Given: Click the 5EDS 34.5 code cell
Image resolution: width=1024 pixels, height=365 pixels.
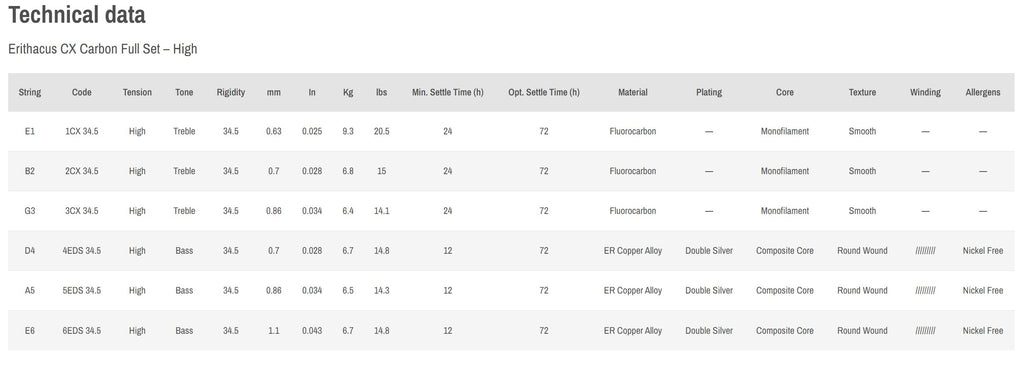Looking at the screenshot, I should coord(82,291).
